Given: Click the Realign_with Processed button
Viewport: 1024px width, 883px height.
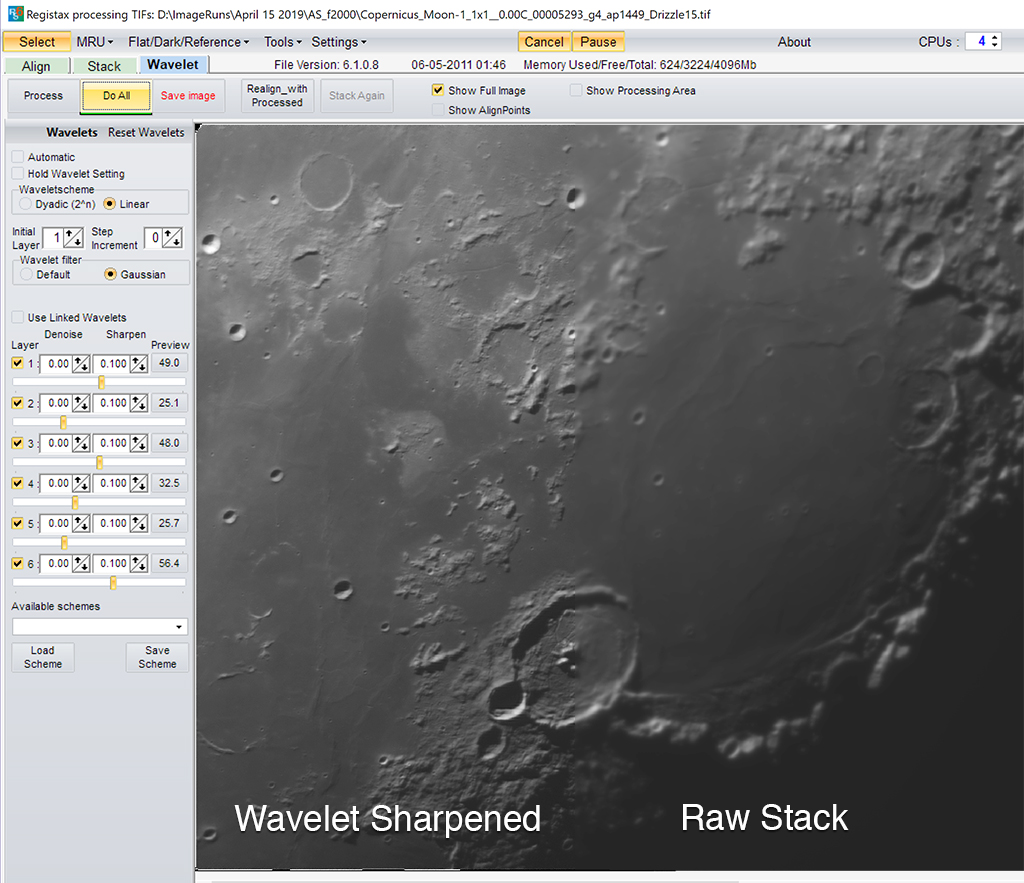Looking at the screenshot, I should click(277, 96).
